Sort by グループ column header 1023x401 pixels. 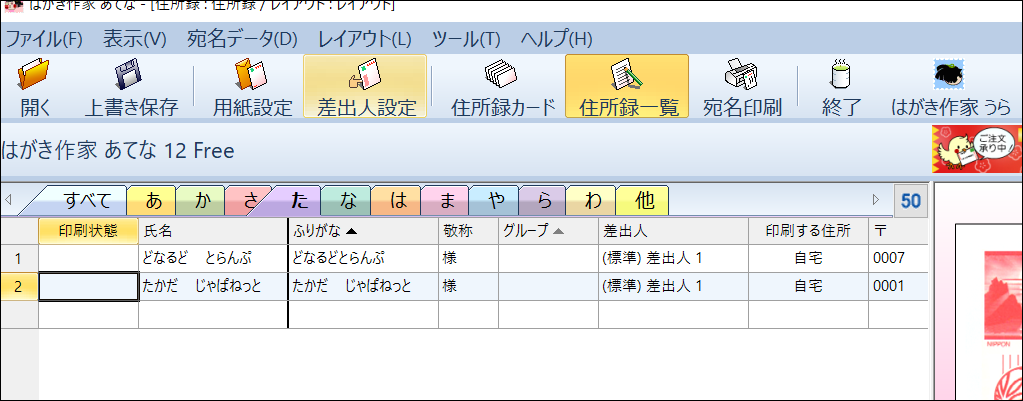tap(549, 231)
